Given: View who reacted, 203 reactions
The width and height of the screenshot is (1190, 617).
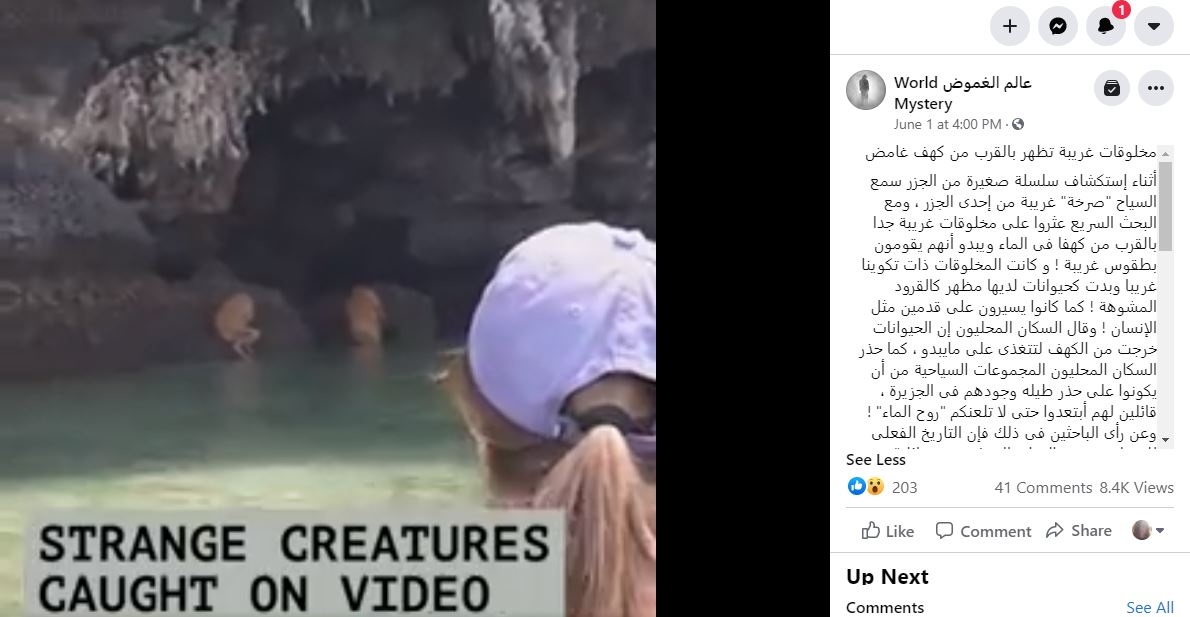Looking at the screenshot, I should click(882, 487).
